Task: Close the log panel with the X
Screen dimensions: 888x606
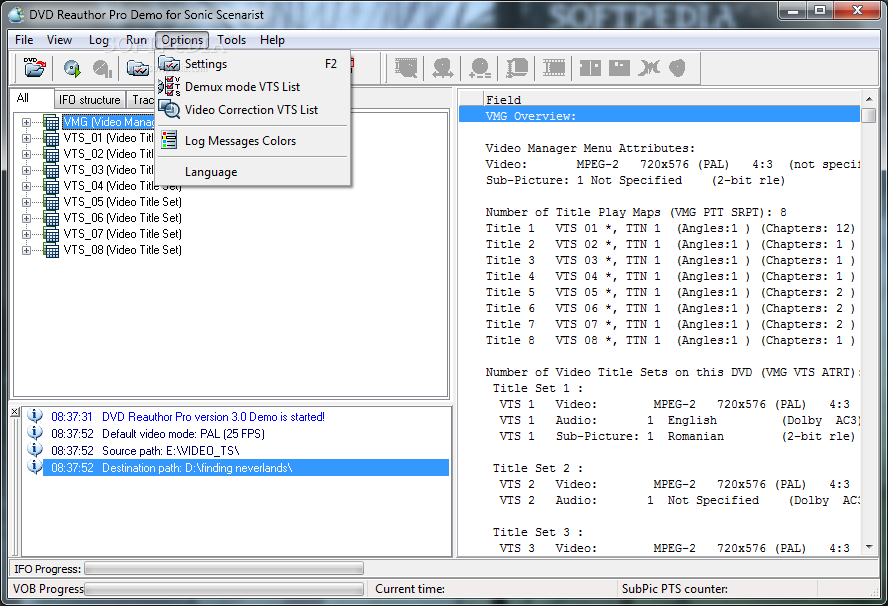Action: click(15, 412)
